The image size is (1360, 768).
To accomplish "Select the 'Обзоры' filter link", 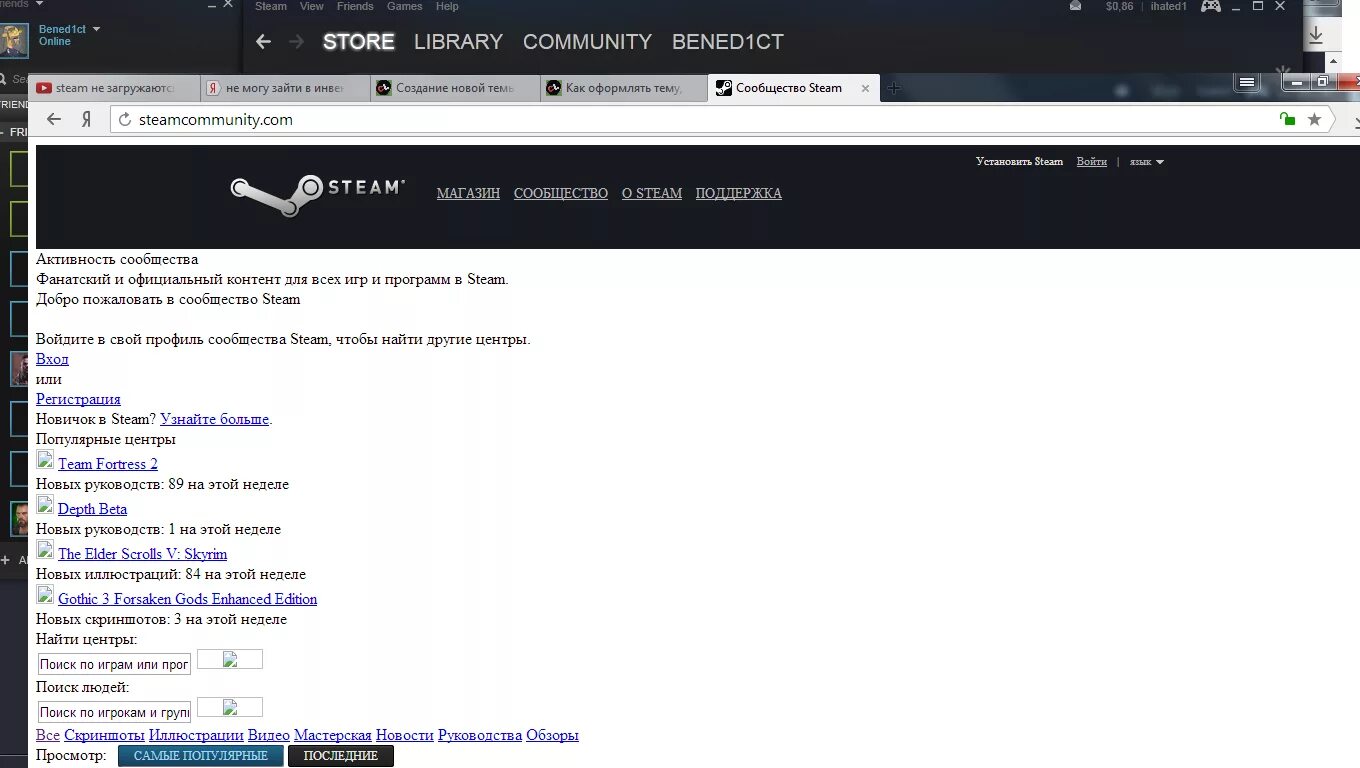I will click(553, 735).
